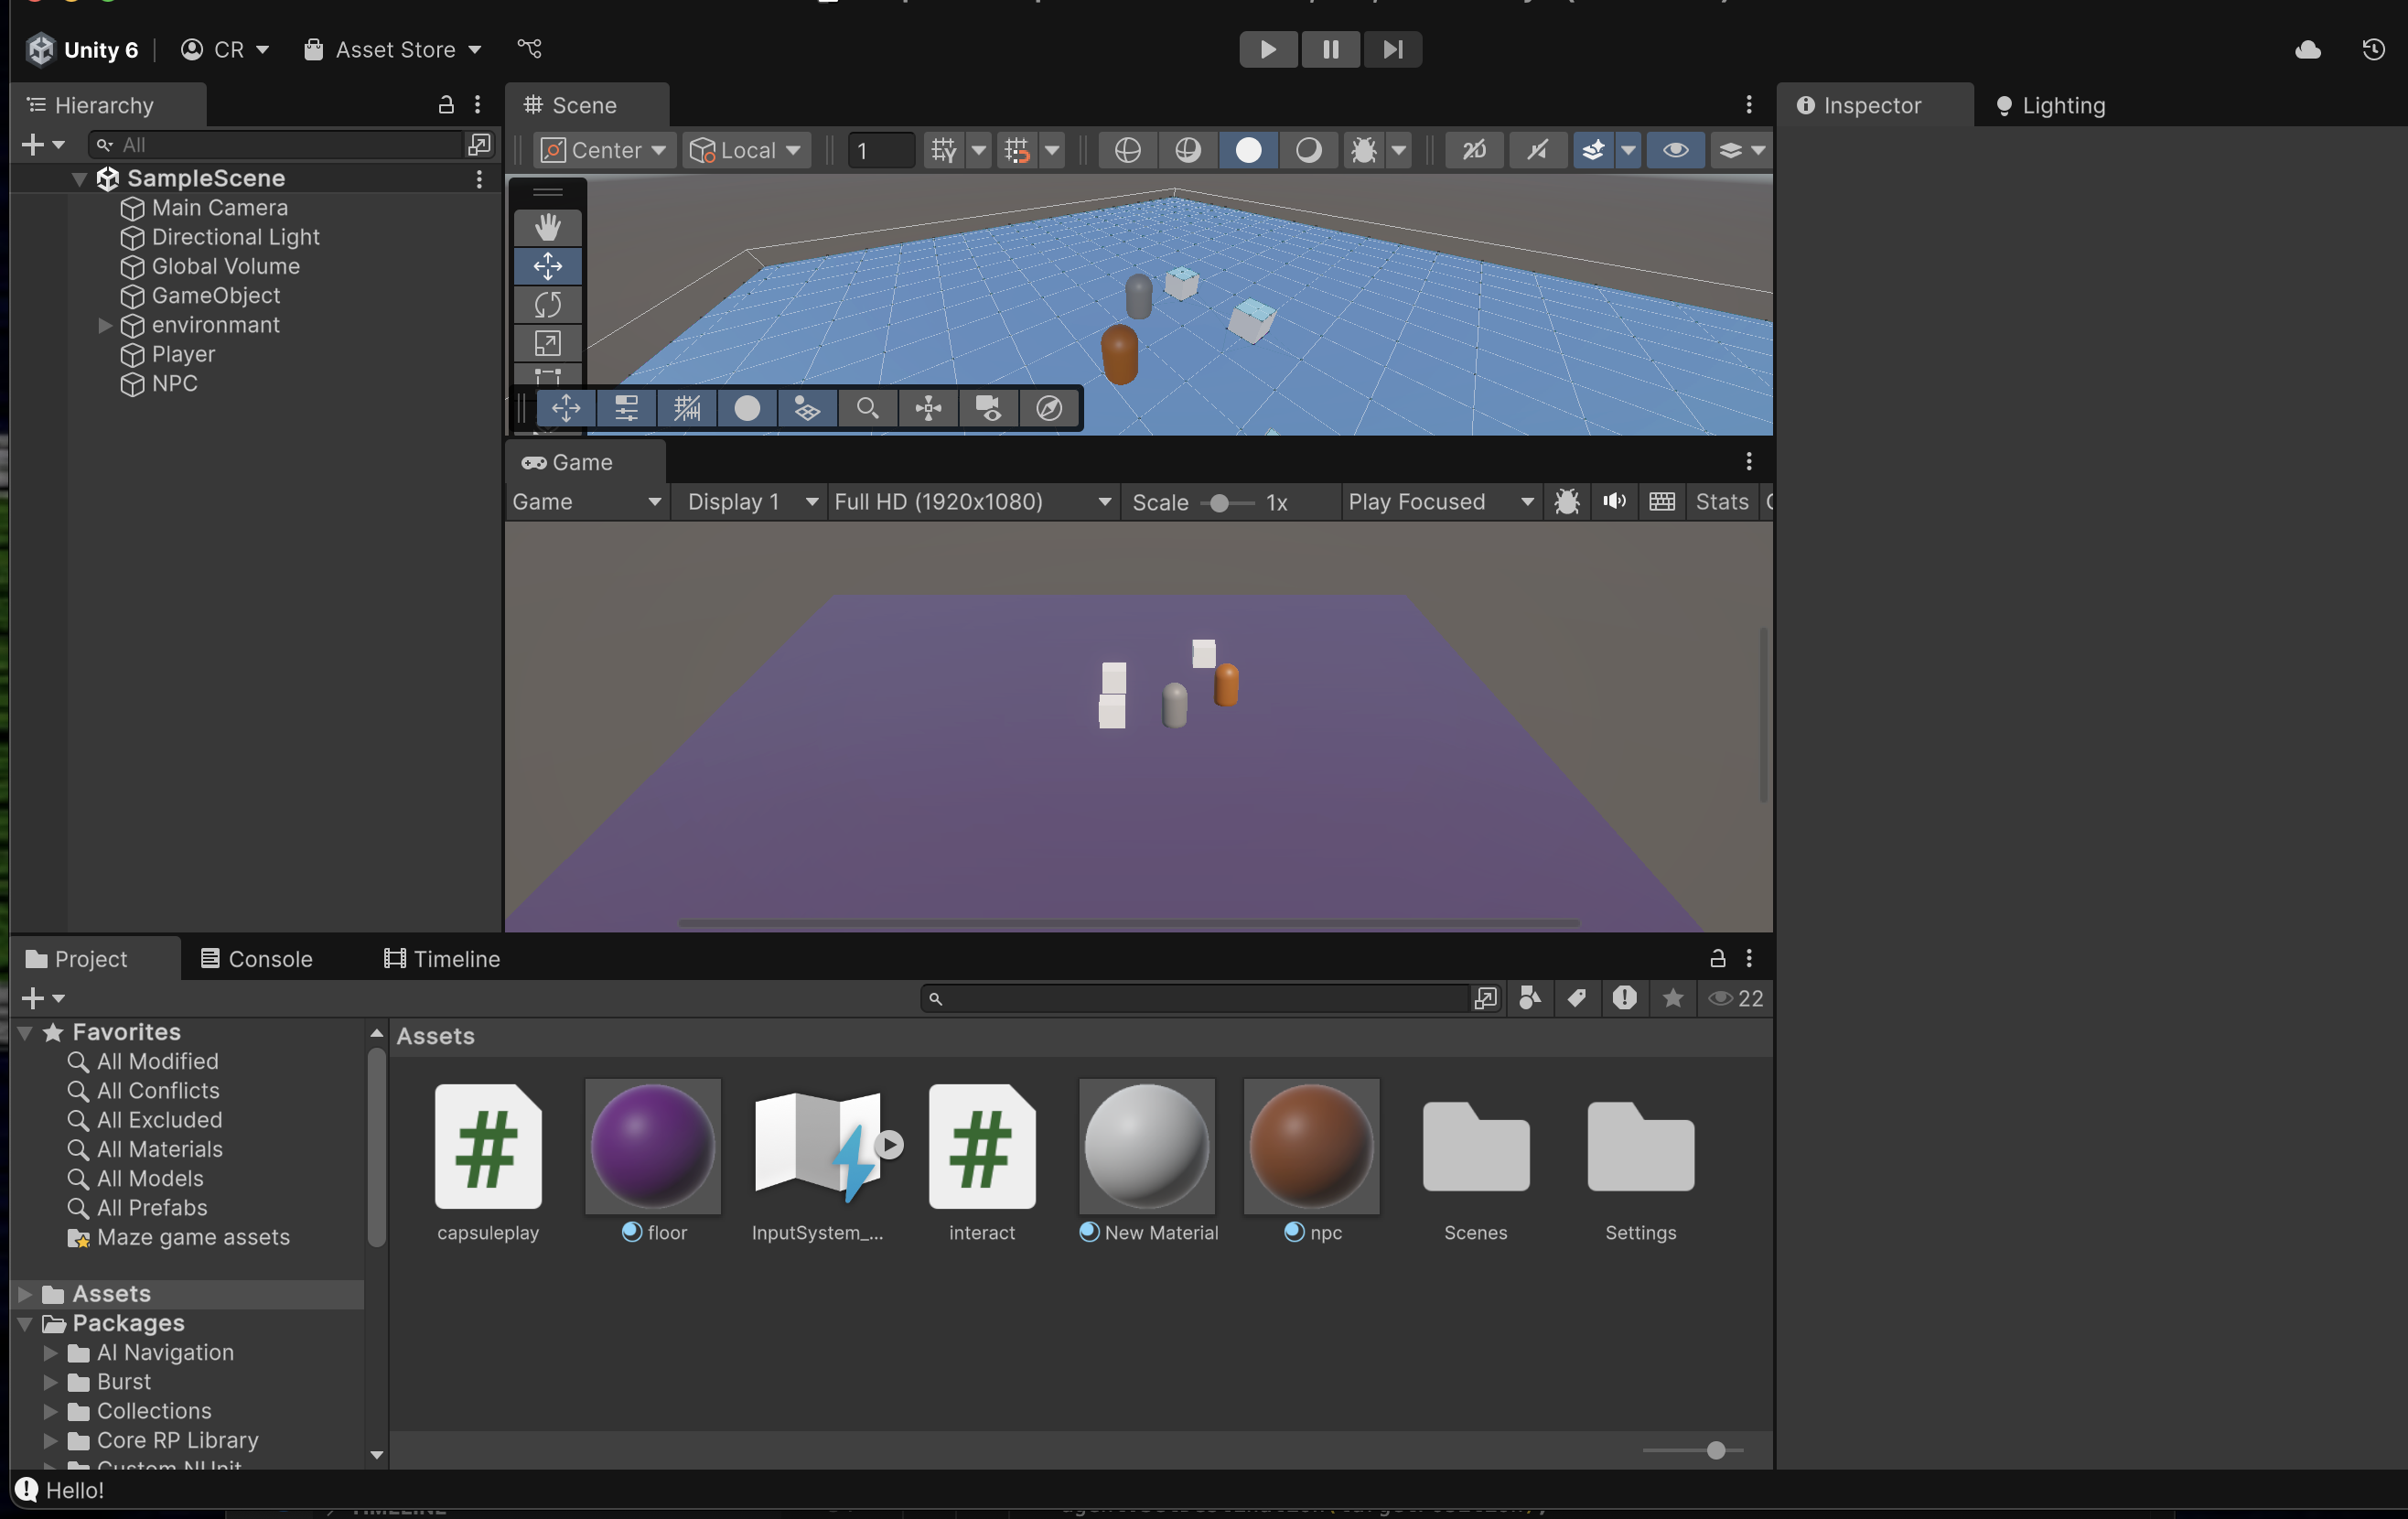
Task: Lock the Hierarchy panel
Action: coord(446,105)
